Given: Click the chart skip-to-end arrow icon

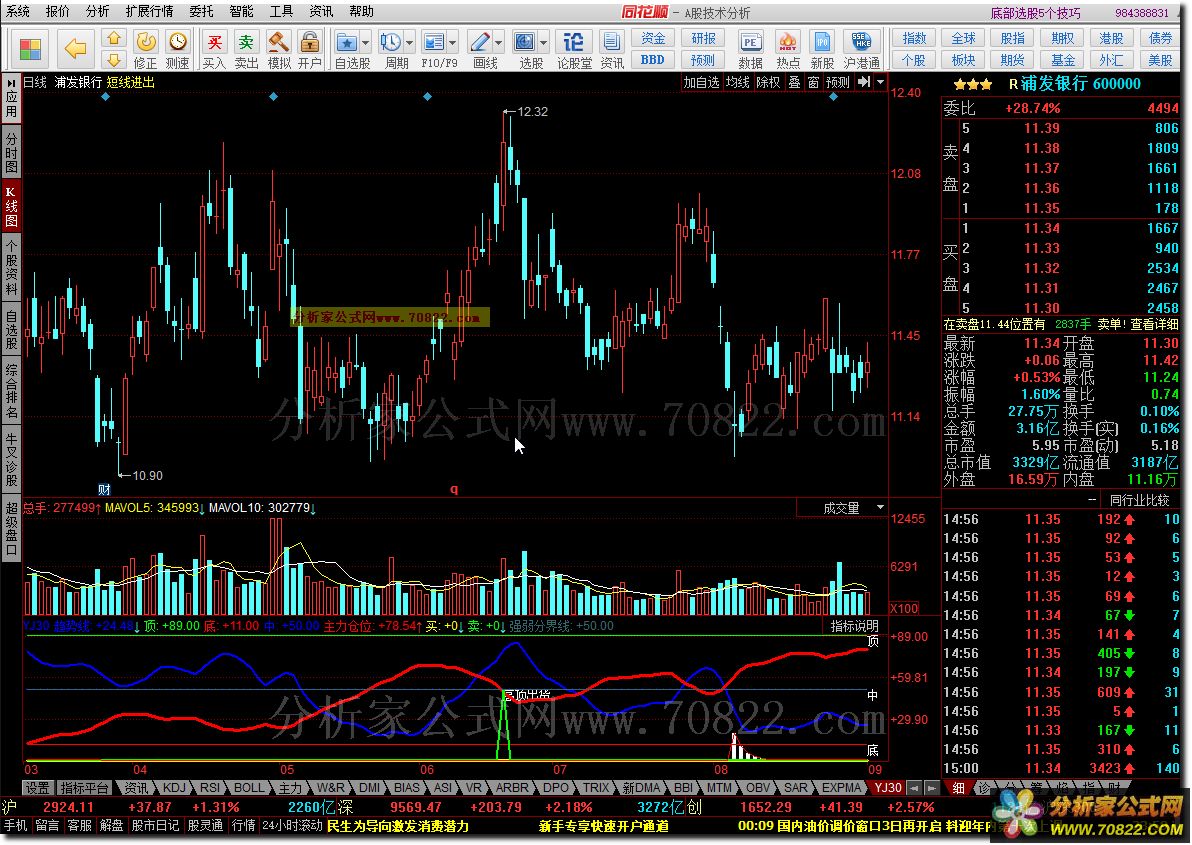Looking at the screenshot, I should [864, 82].
